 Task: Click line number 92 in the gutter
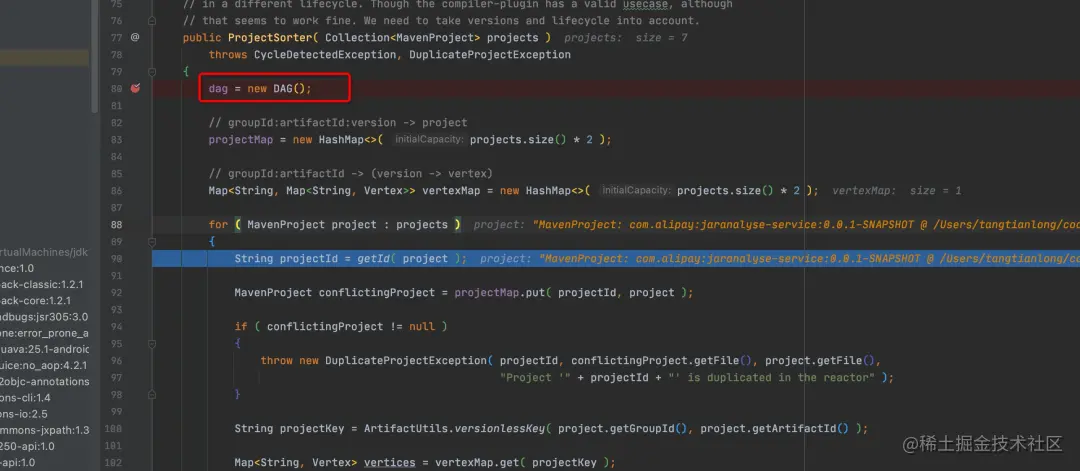(x=116, y=293)
